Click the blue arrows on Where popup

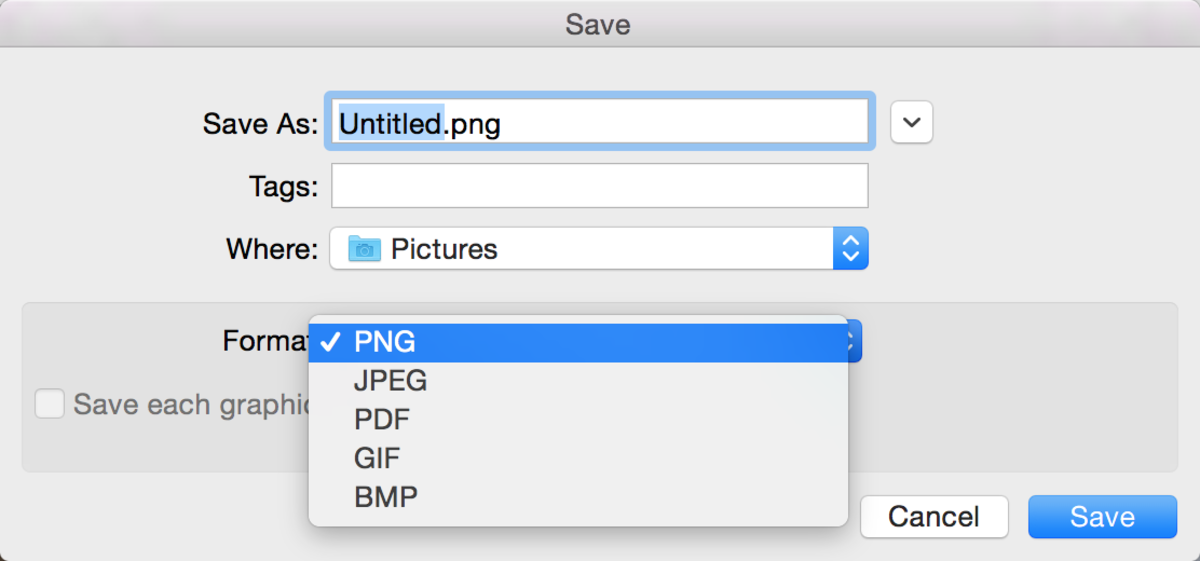point(850,248)
